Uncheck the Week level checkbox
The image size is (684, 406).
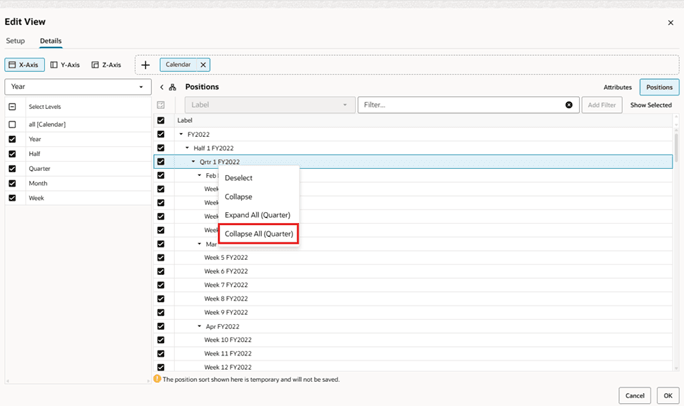pos(12,198)
